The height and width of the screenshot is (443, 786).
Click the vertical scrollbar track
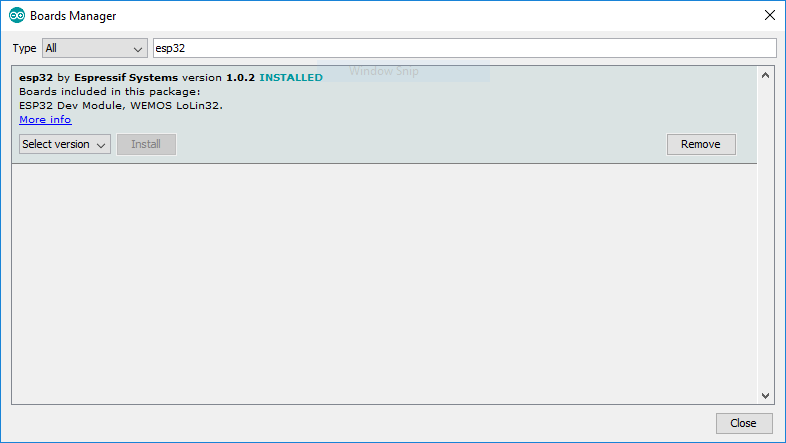tap(765, 236)
